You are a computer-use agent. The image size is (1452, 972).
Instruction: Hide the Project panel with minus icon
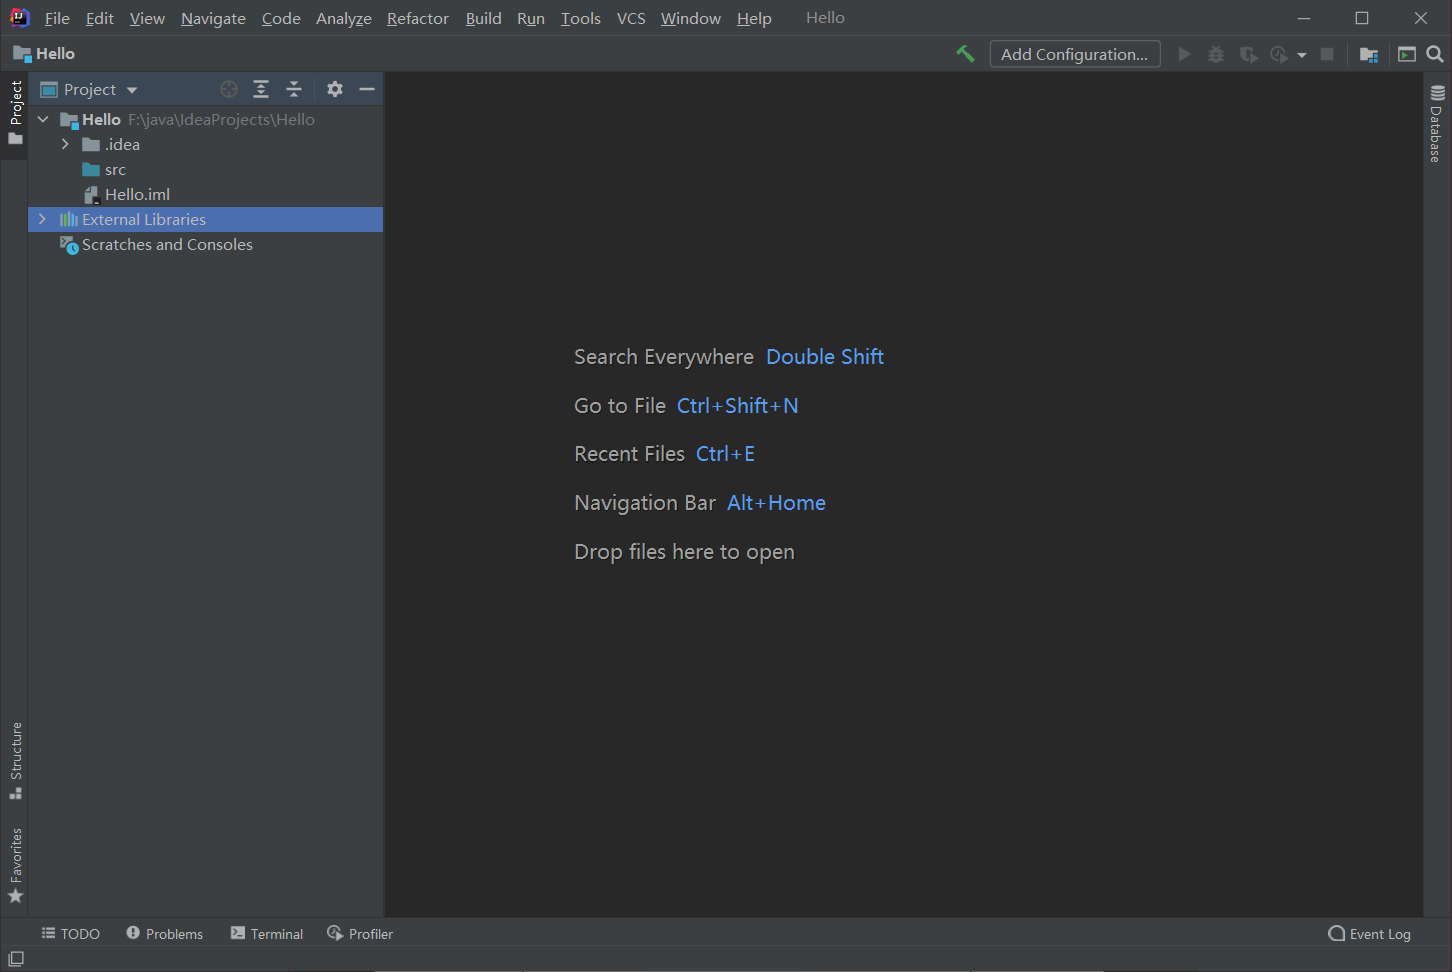pos(367,89)
